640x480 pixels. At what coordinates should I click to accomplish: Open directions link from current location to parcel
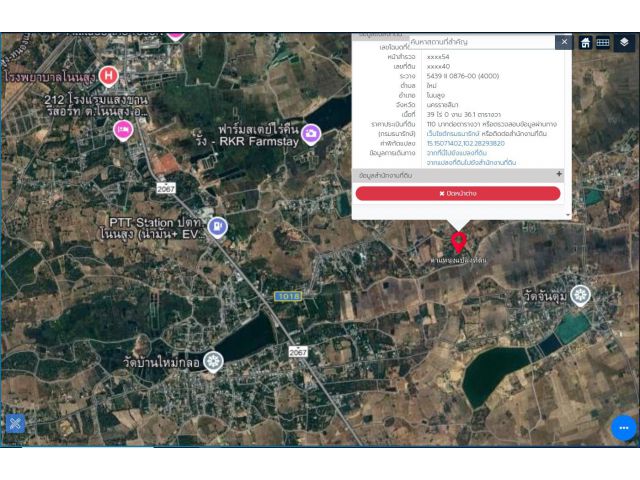pyautogui.click(x=456, y=152)
